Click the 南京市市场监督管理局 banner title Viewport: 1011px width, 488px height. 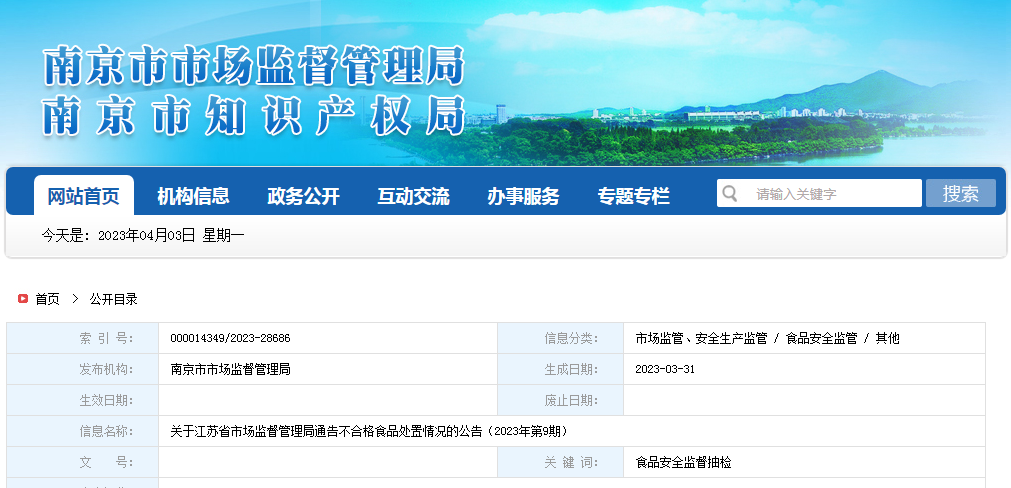pos(254,66)
